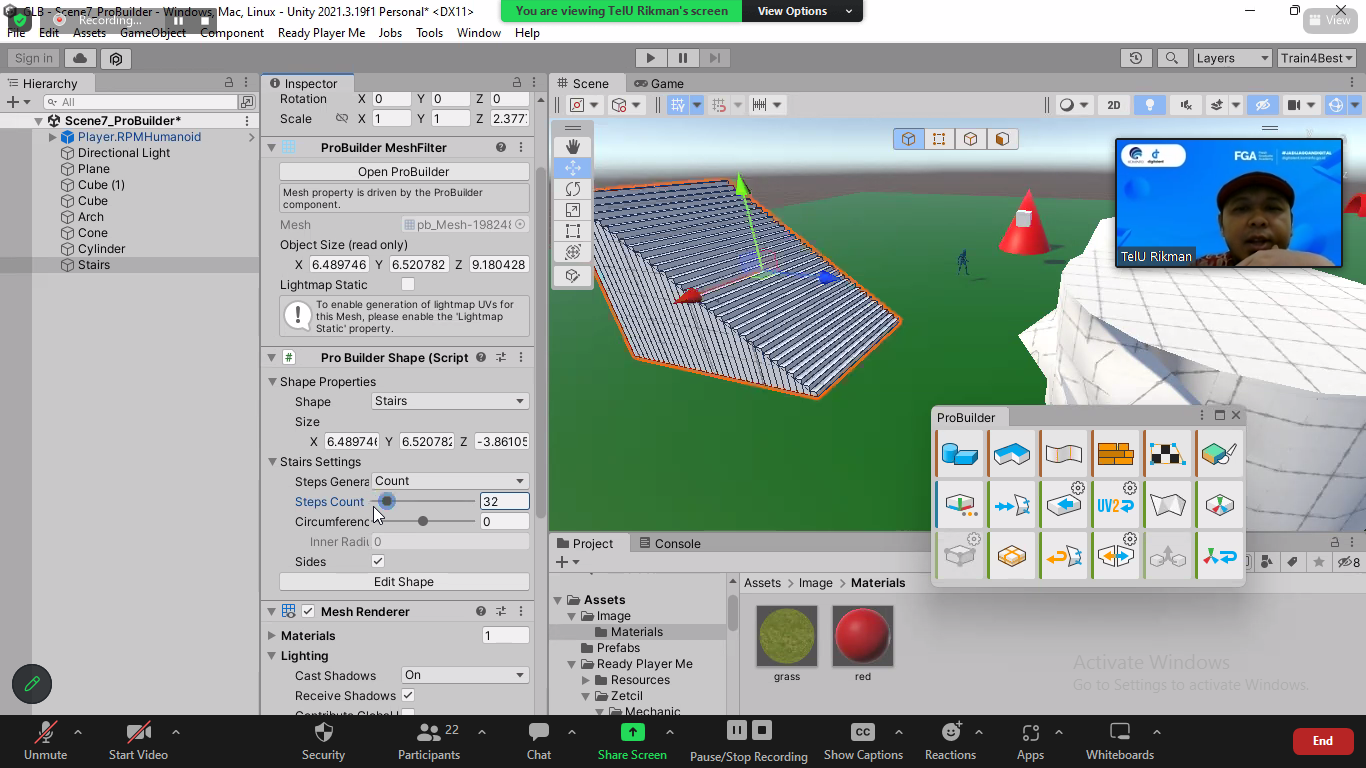The image size is (1366, 768).
Task: Click the Open ProBuilder button
Action: tap(404, 172)
